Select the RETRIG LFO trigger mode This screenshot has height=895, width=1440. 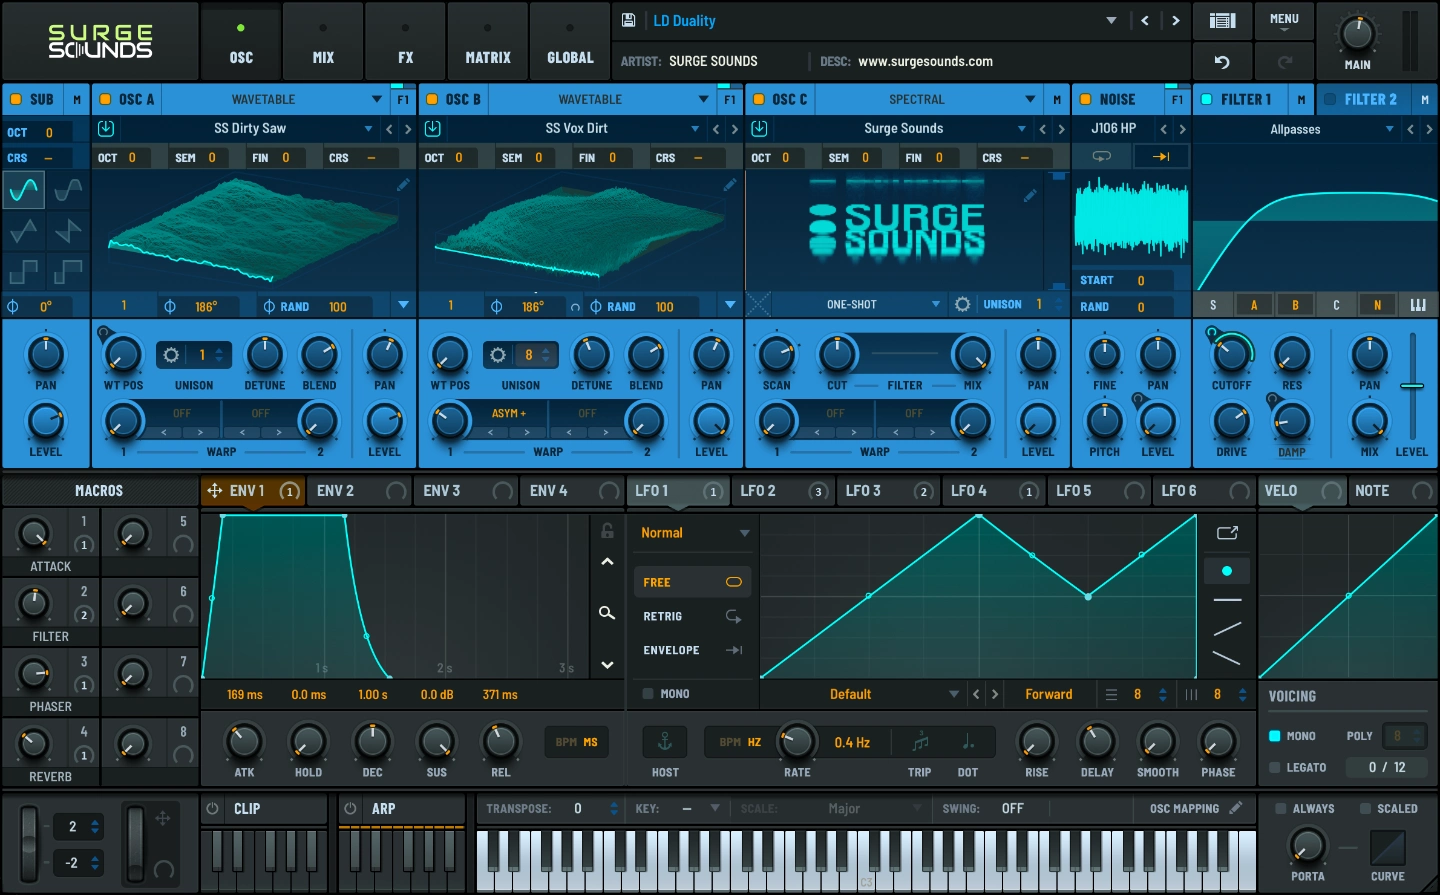692,616
